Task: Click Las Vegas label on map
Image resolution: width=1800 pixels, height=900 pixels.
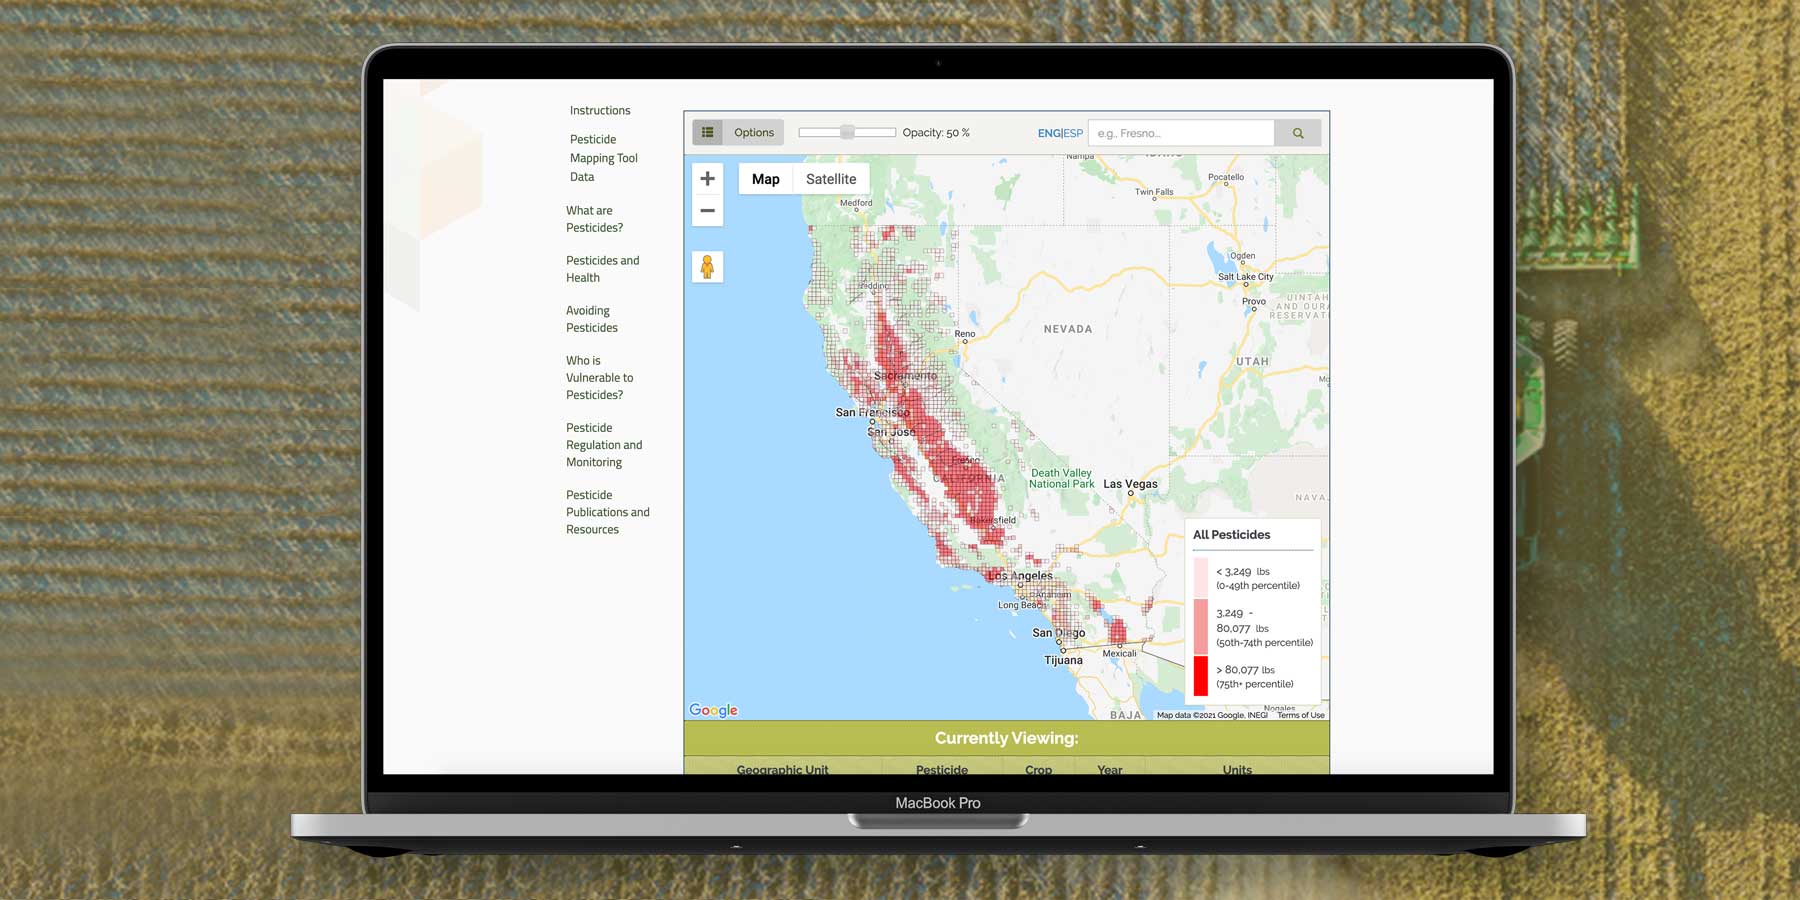Action: 1130,484
